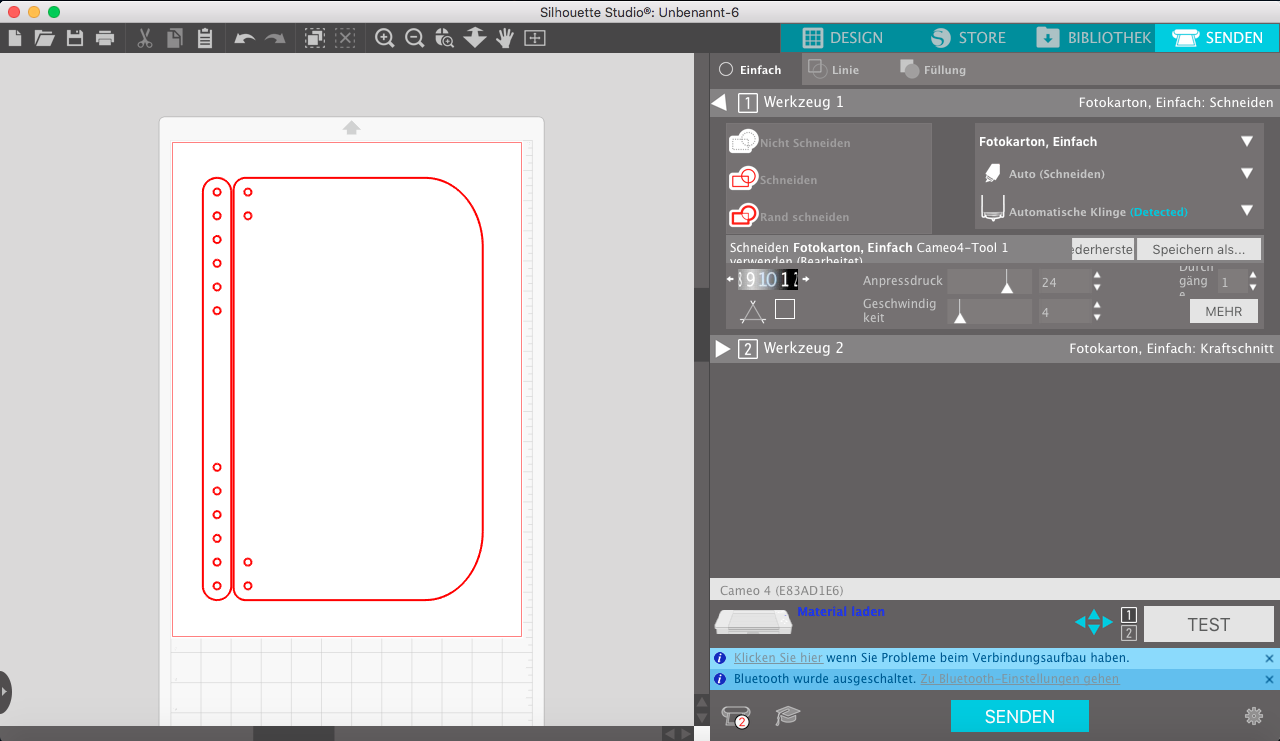Click the triangle line segment overcut icon
Image resolution: width=1280 pixels, height=741 pixels.
click(753, 311)
